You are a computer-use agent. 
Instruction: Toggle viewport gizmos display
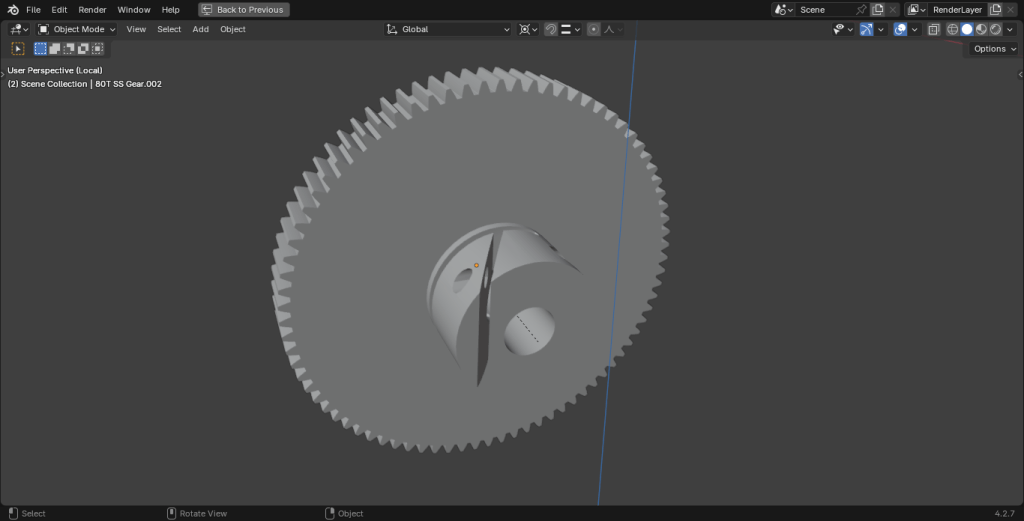pyautogui.click(x=866, y=29)
